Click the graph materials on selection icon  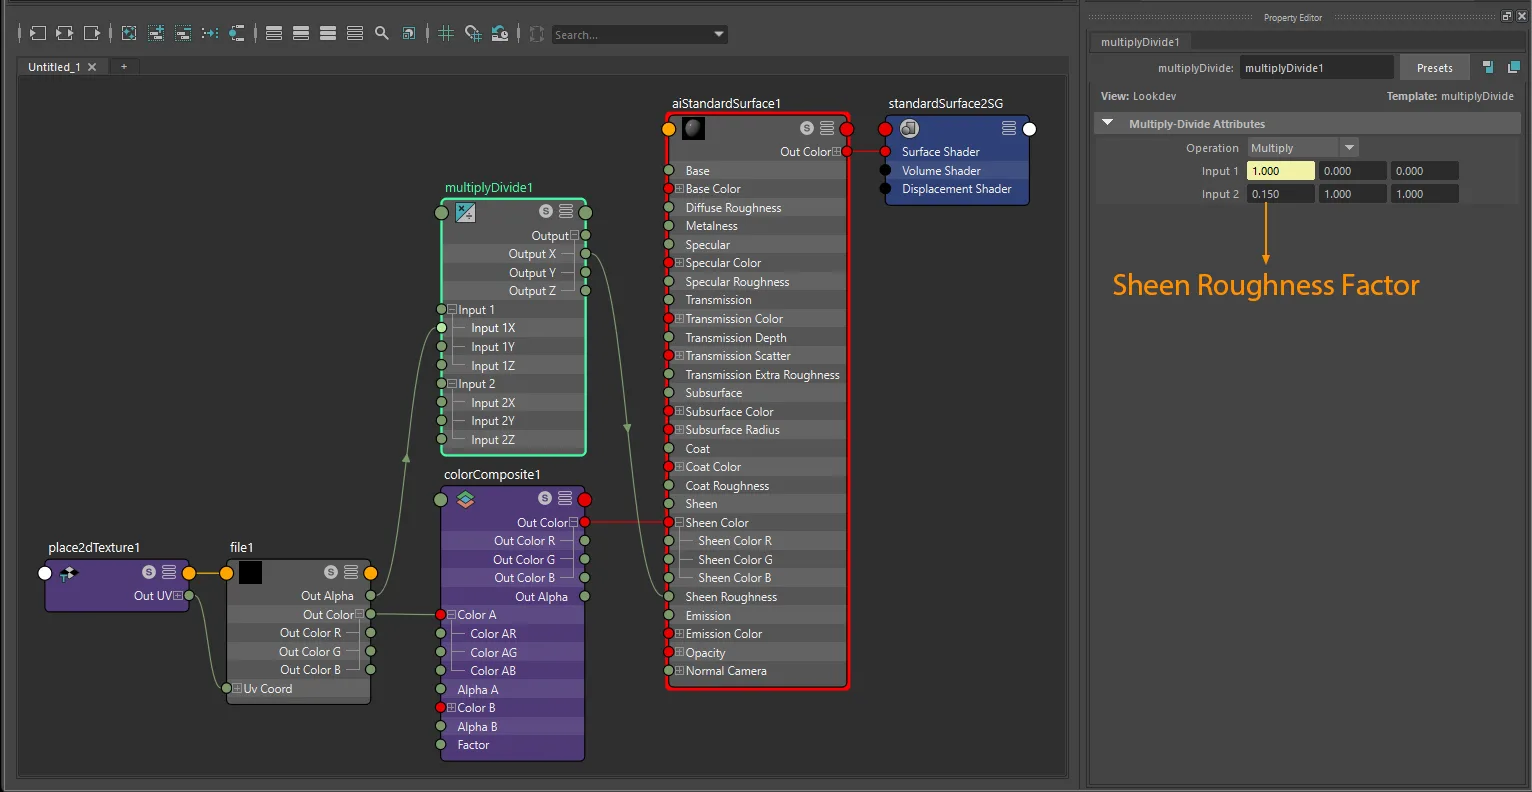[x=237, y=33]
